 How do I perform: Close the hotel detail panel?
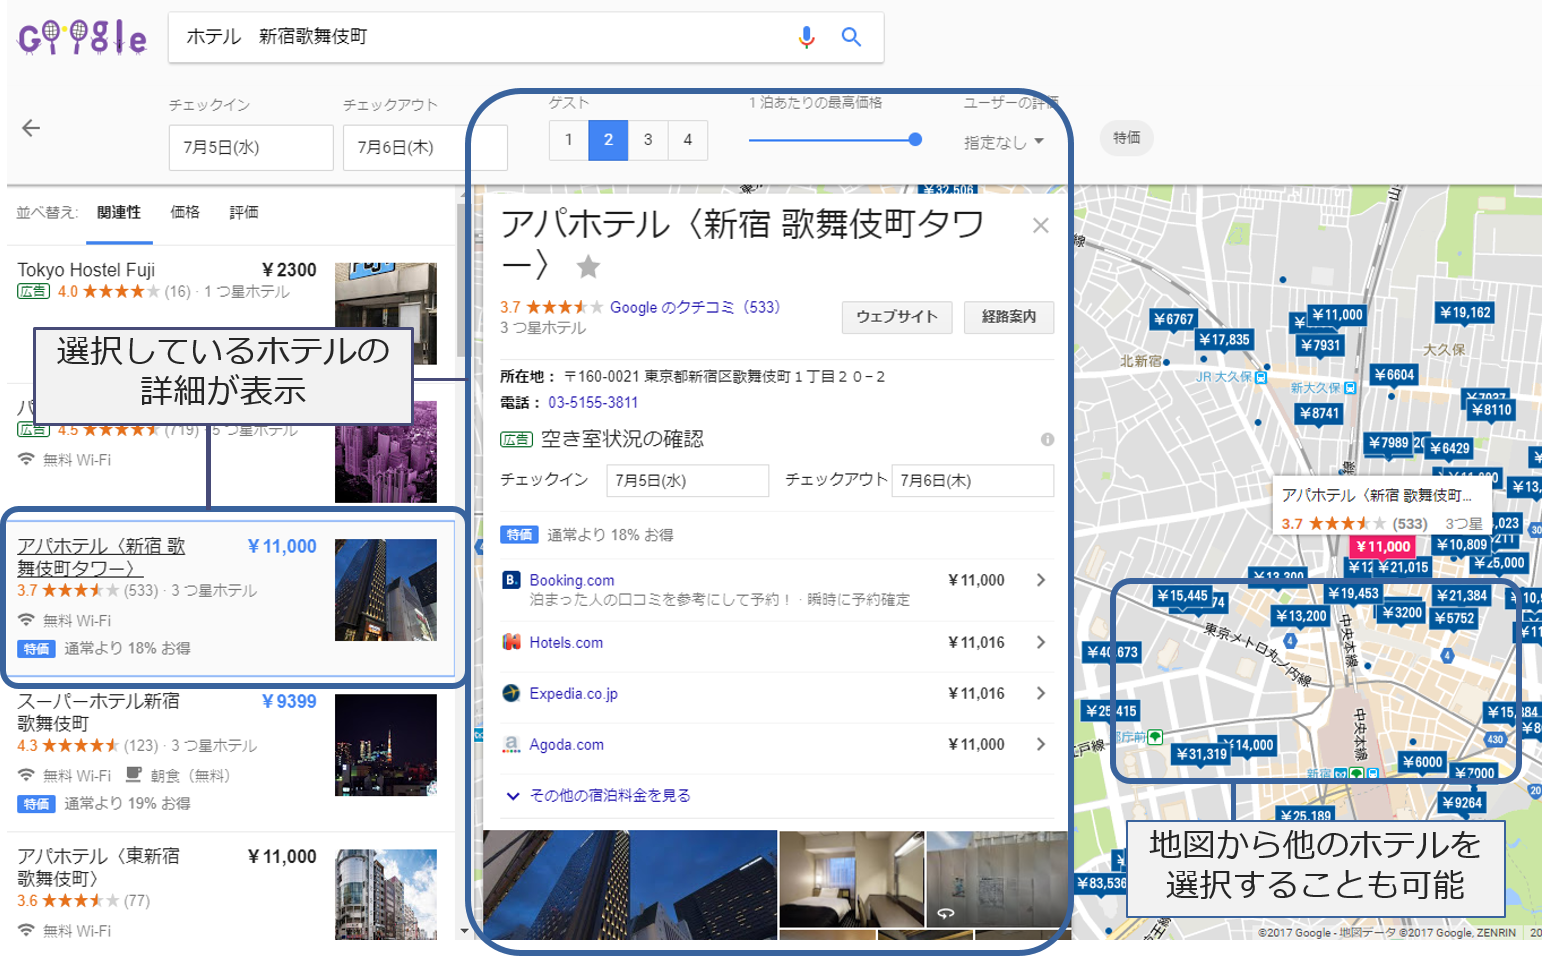pyautogui.click(x=1040, y=225)
